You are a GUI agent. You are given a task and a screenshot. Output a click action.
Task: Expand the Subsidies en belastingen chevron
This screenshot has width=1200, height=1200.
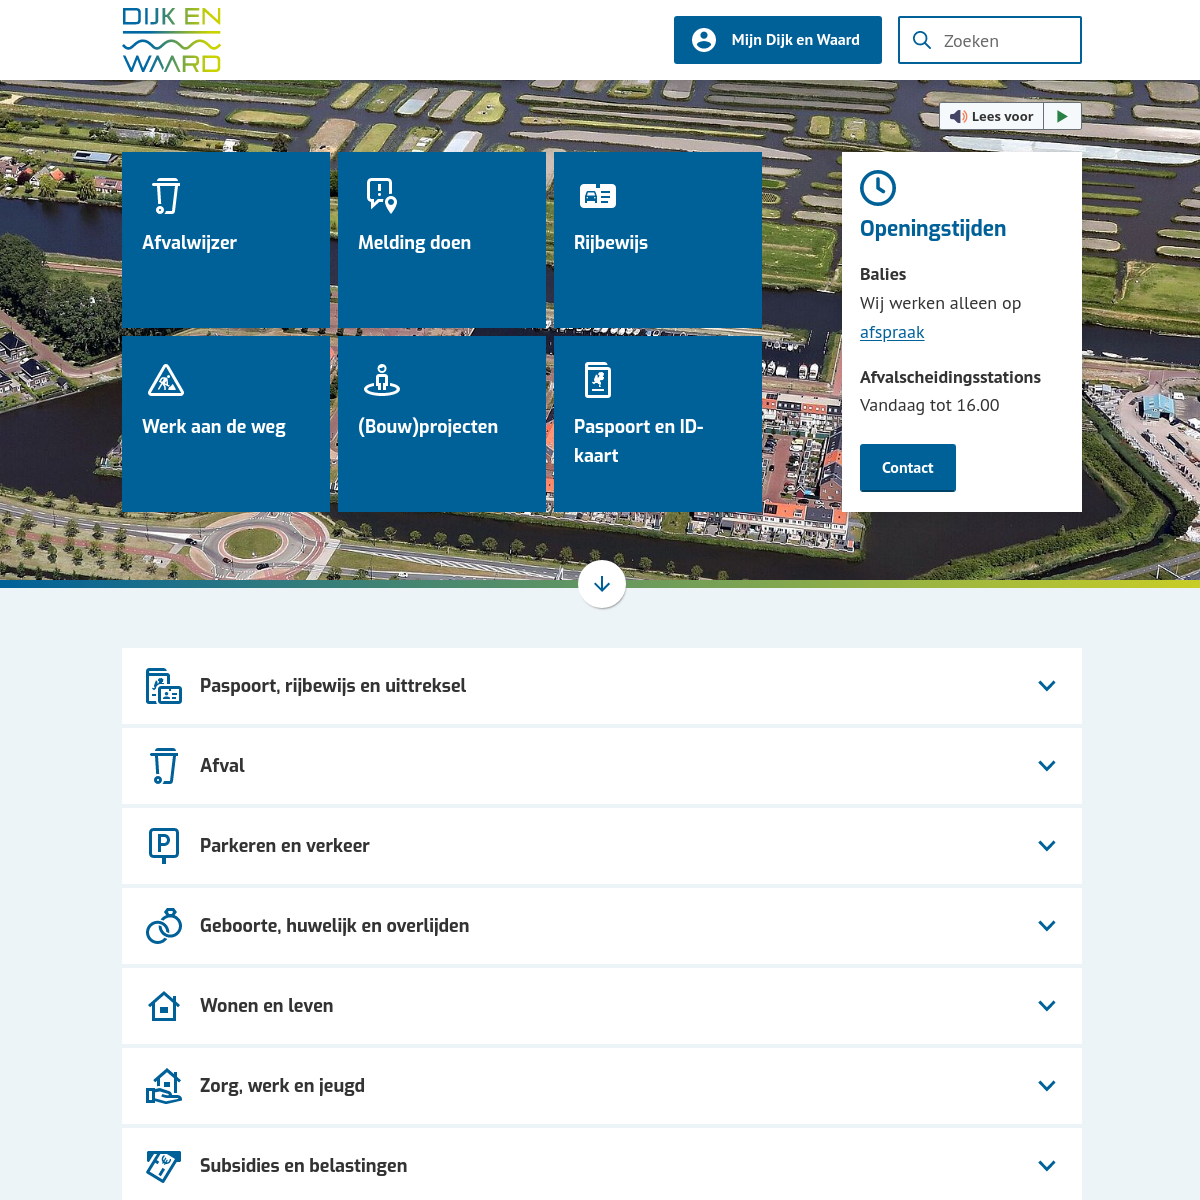tap(1047, 1166)
